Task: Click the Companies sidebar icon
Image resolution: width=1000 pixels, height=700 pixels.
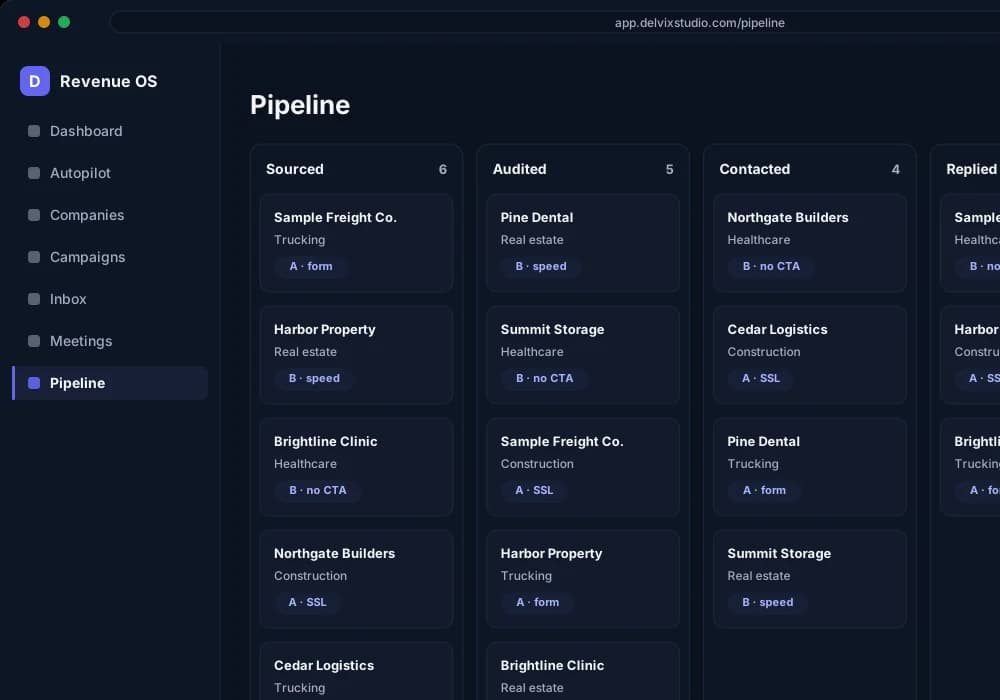Action: pos(34,215)
